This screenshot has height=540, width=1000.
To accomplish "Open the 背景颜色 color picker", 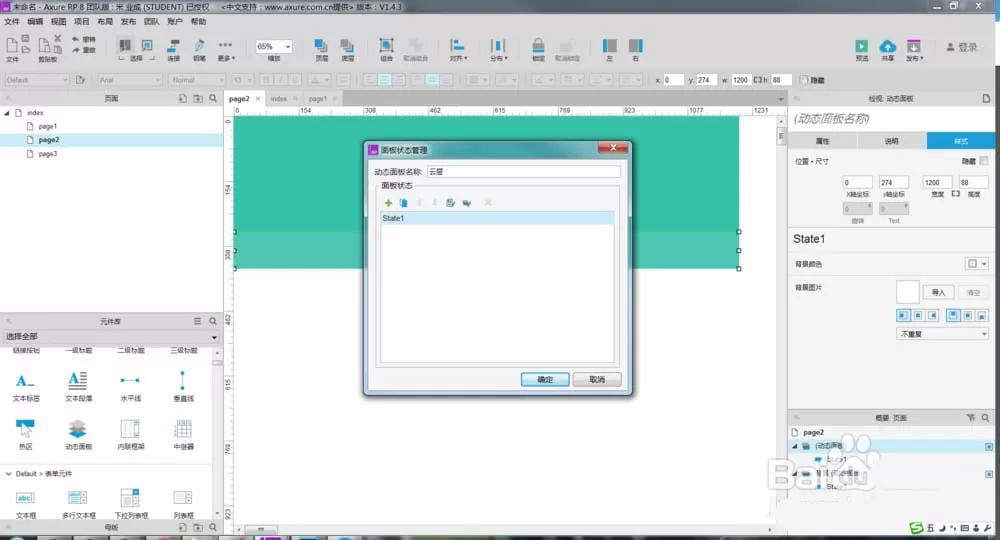I will (976, 263).
